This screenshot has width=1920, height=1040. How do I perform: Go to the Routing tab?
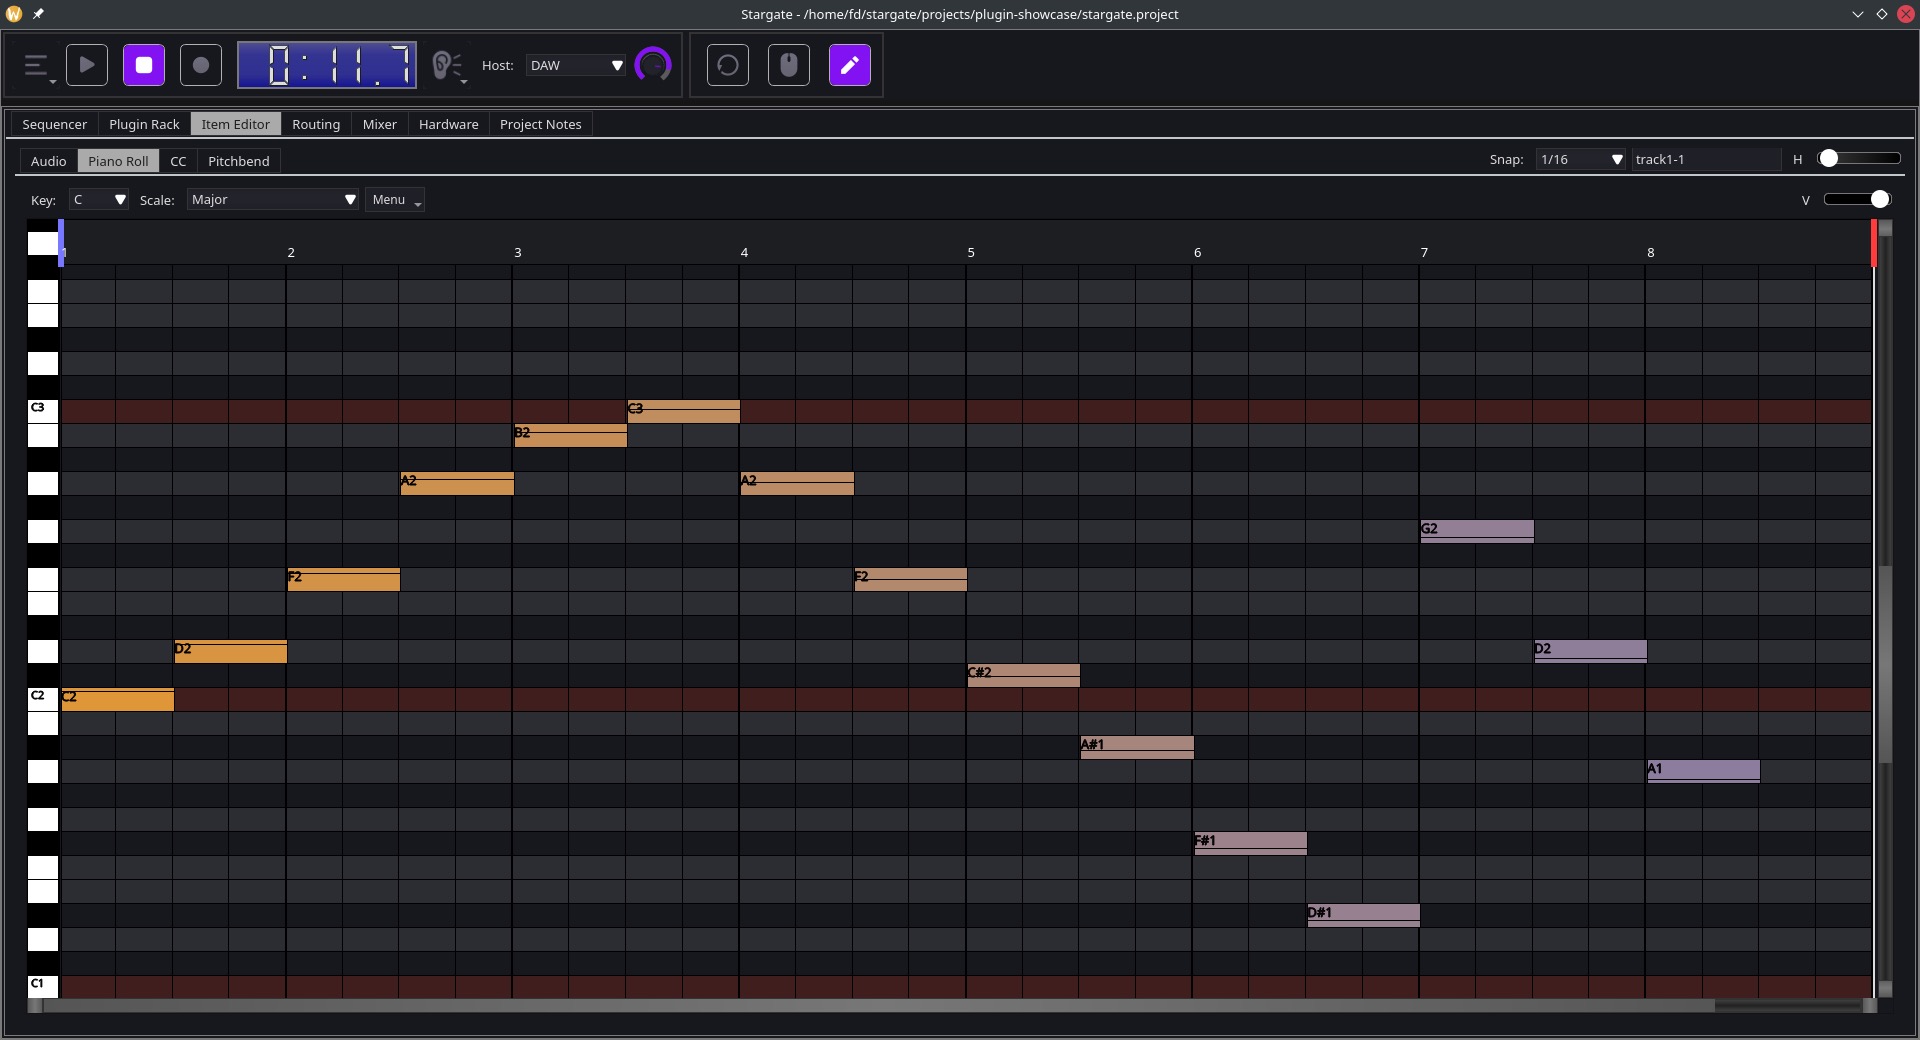316,124
